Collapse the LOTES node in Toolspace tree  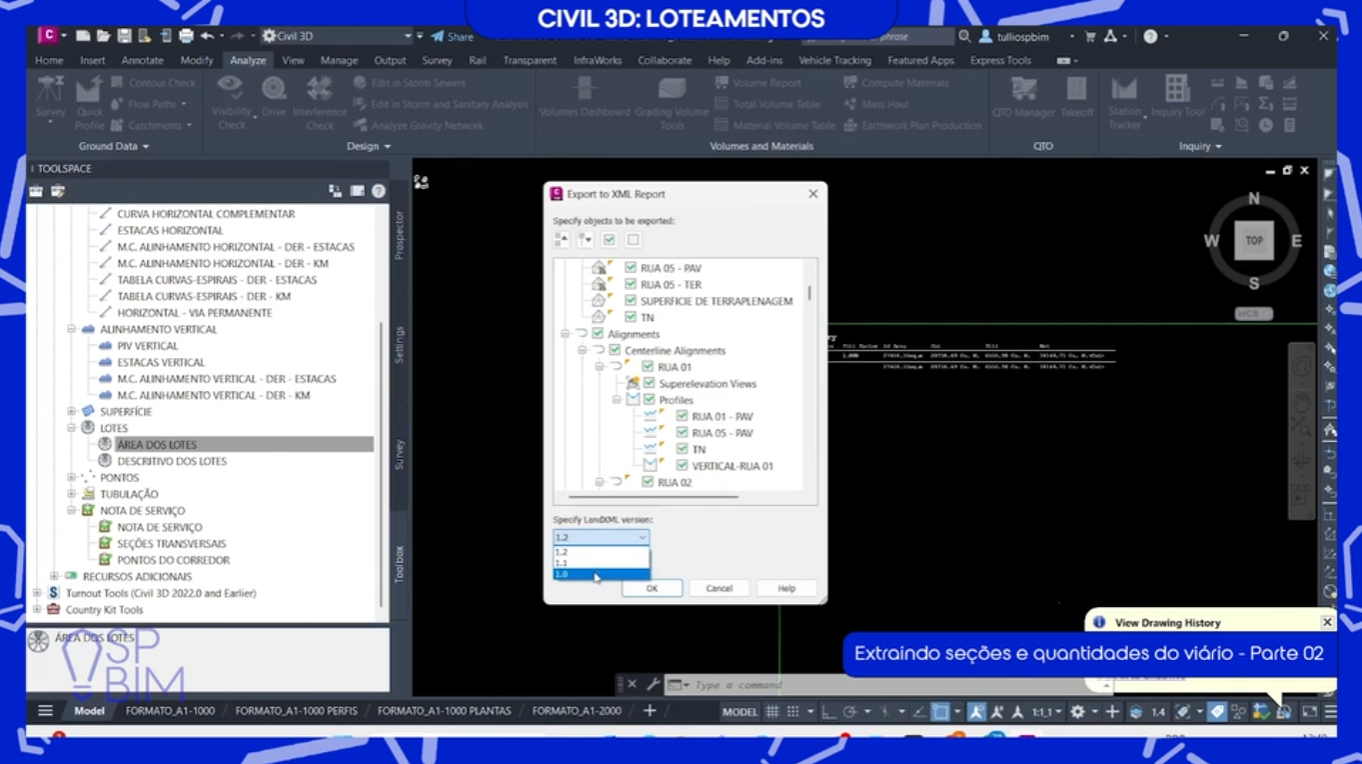coord(72,428)
